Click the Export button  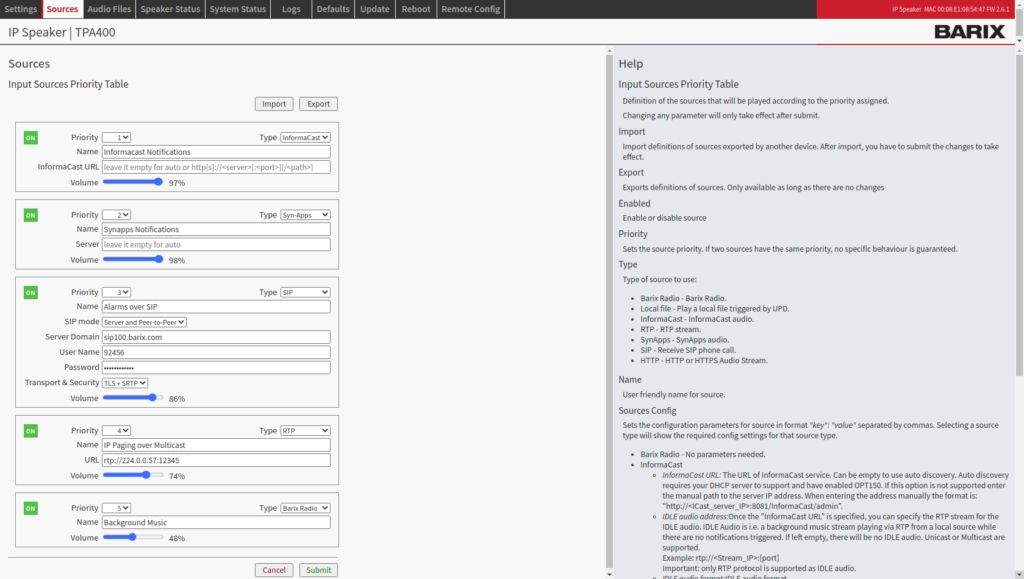[318, 104]
